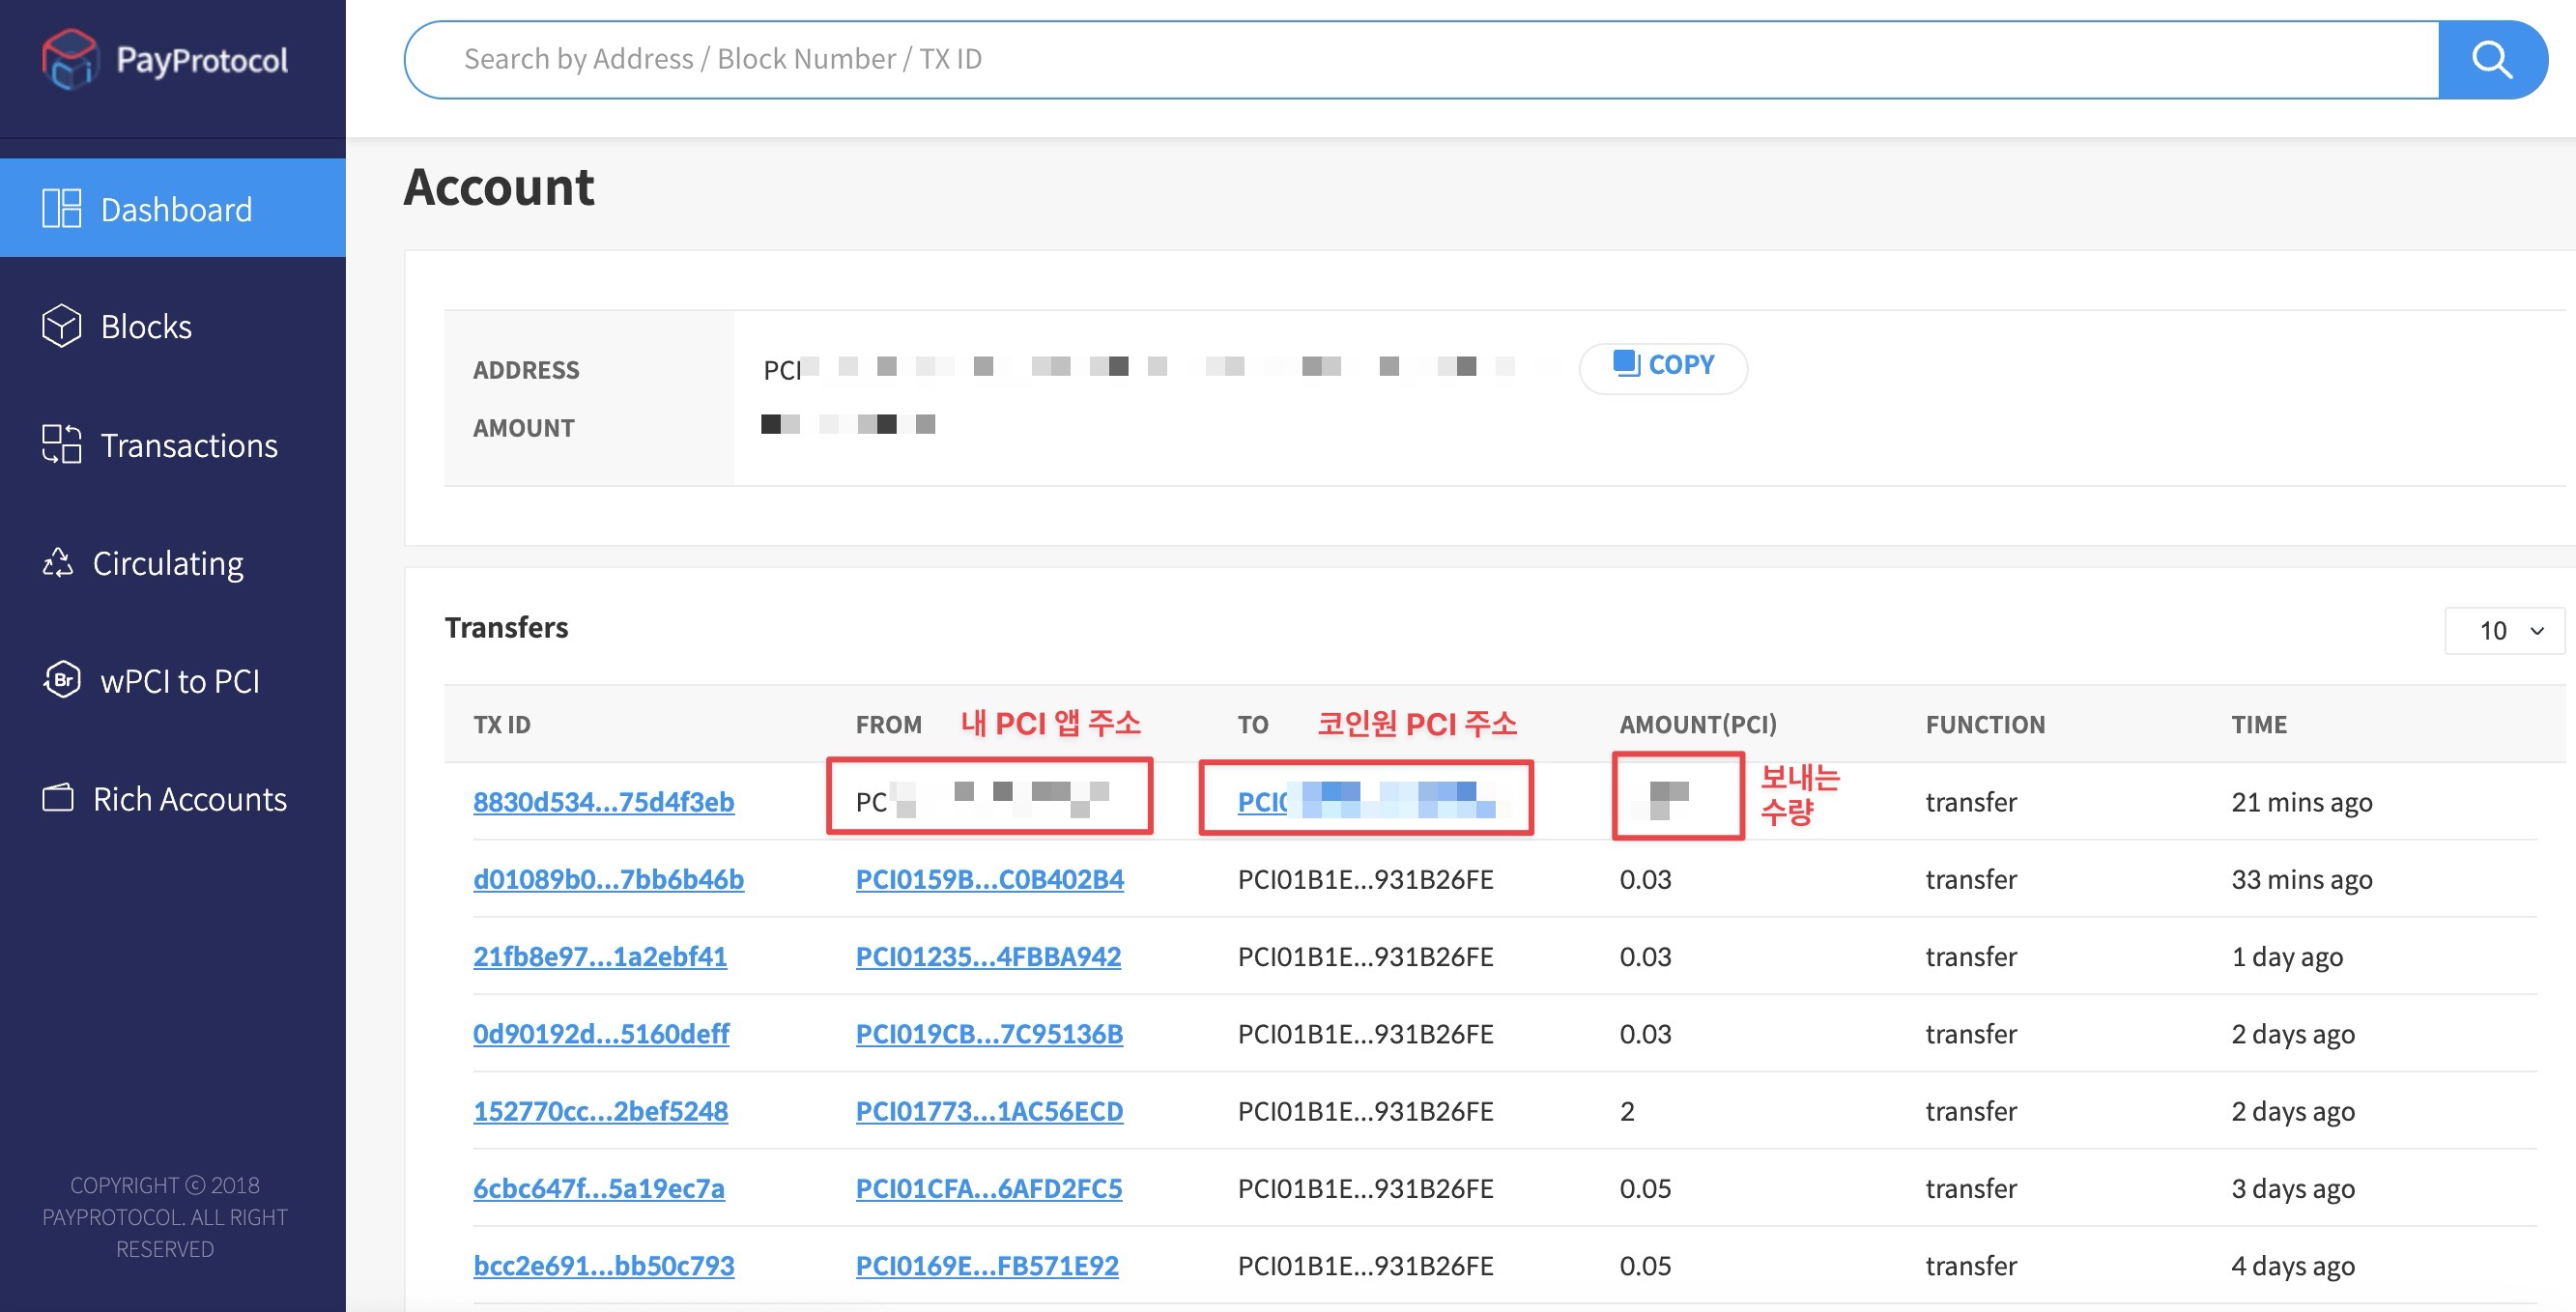Click the PayProtocol logo icon

[x=69, y=60]
